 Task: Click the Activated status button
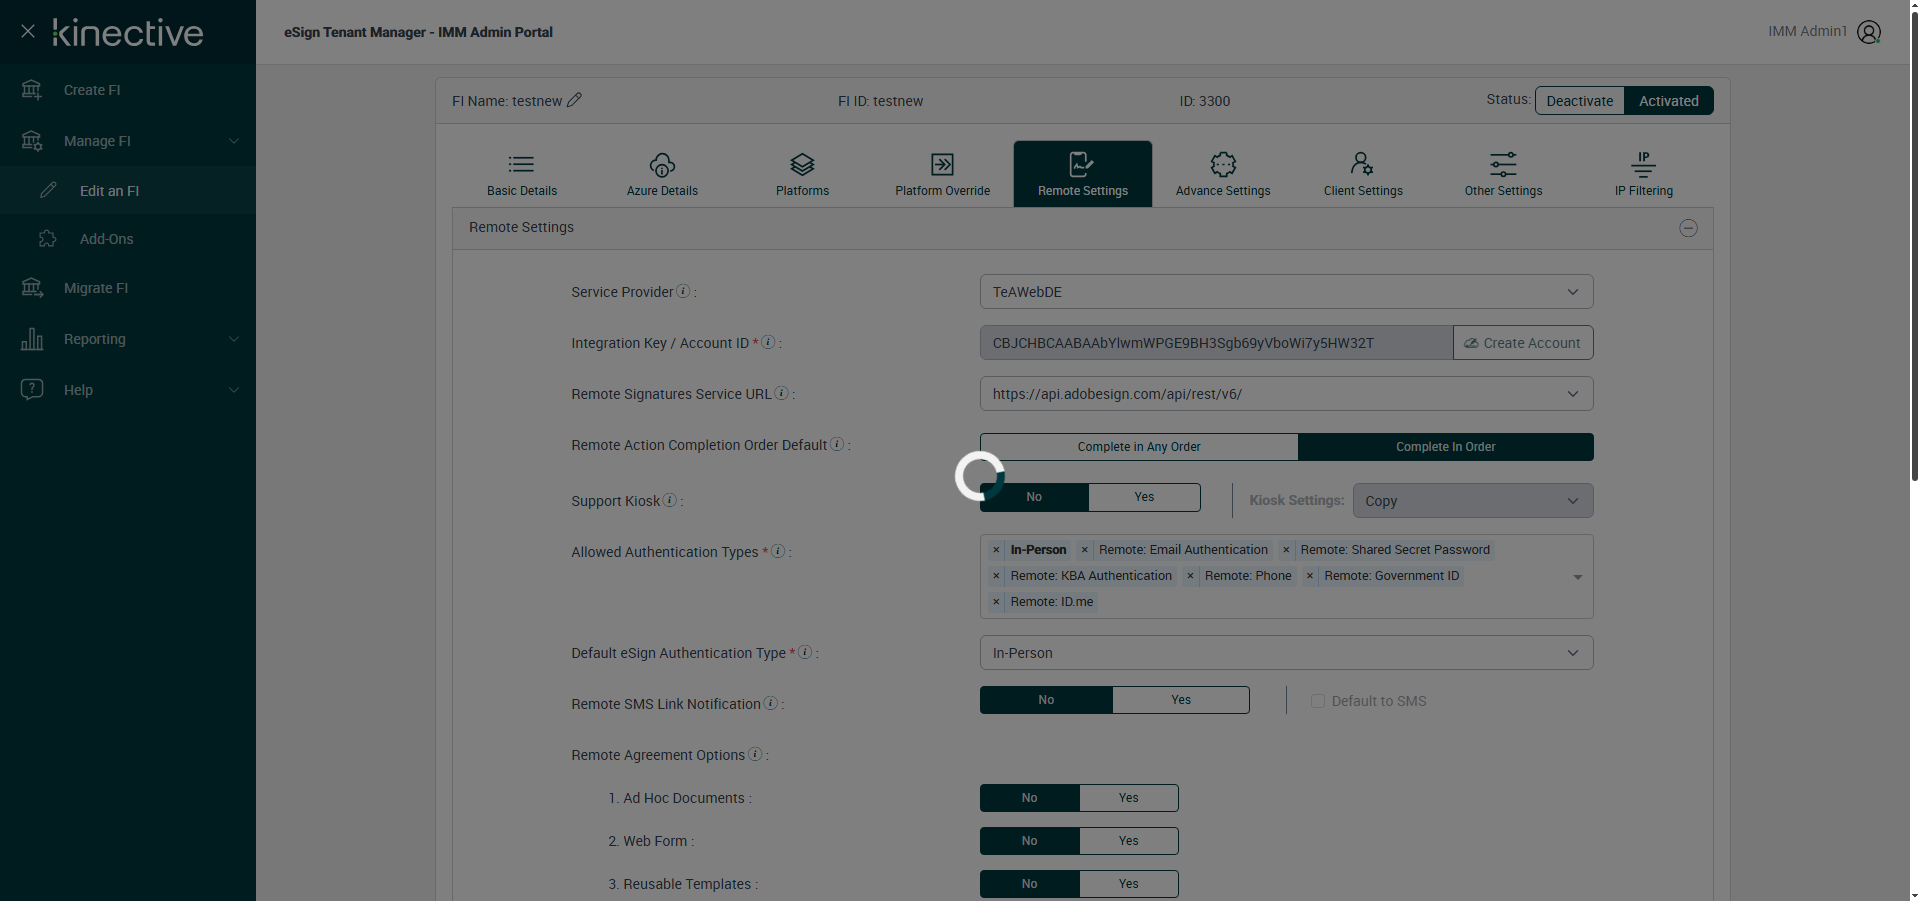pos(1669,101)
